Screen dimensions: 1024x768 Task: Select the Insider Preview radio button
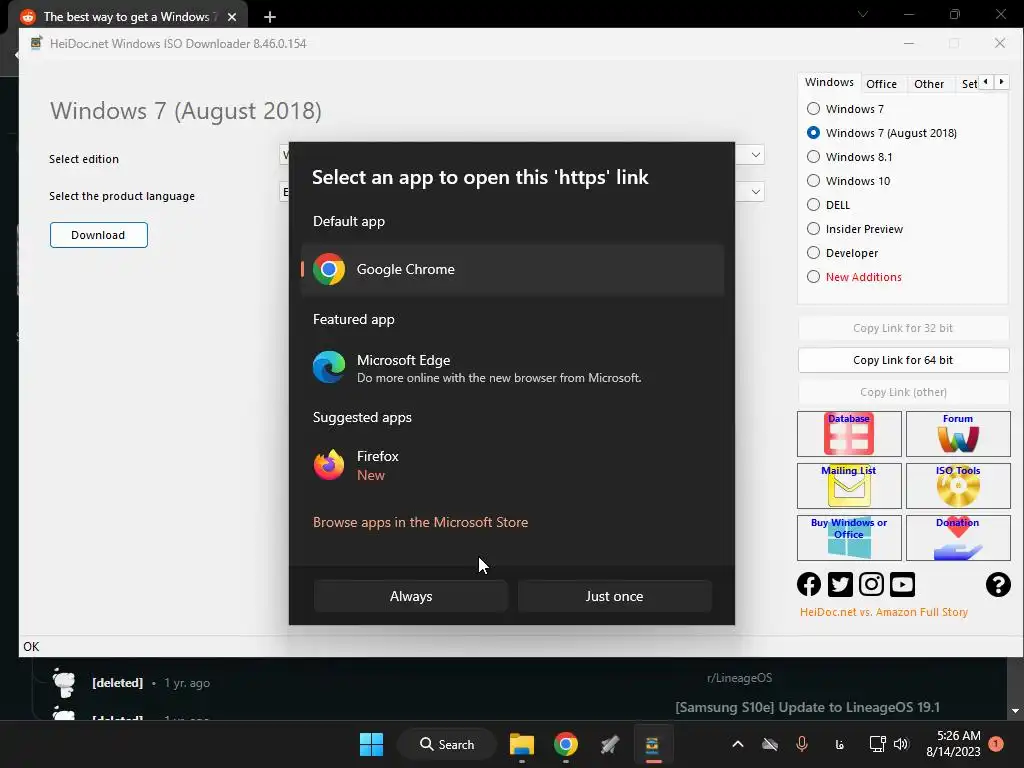813,229
